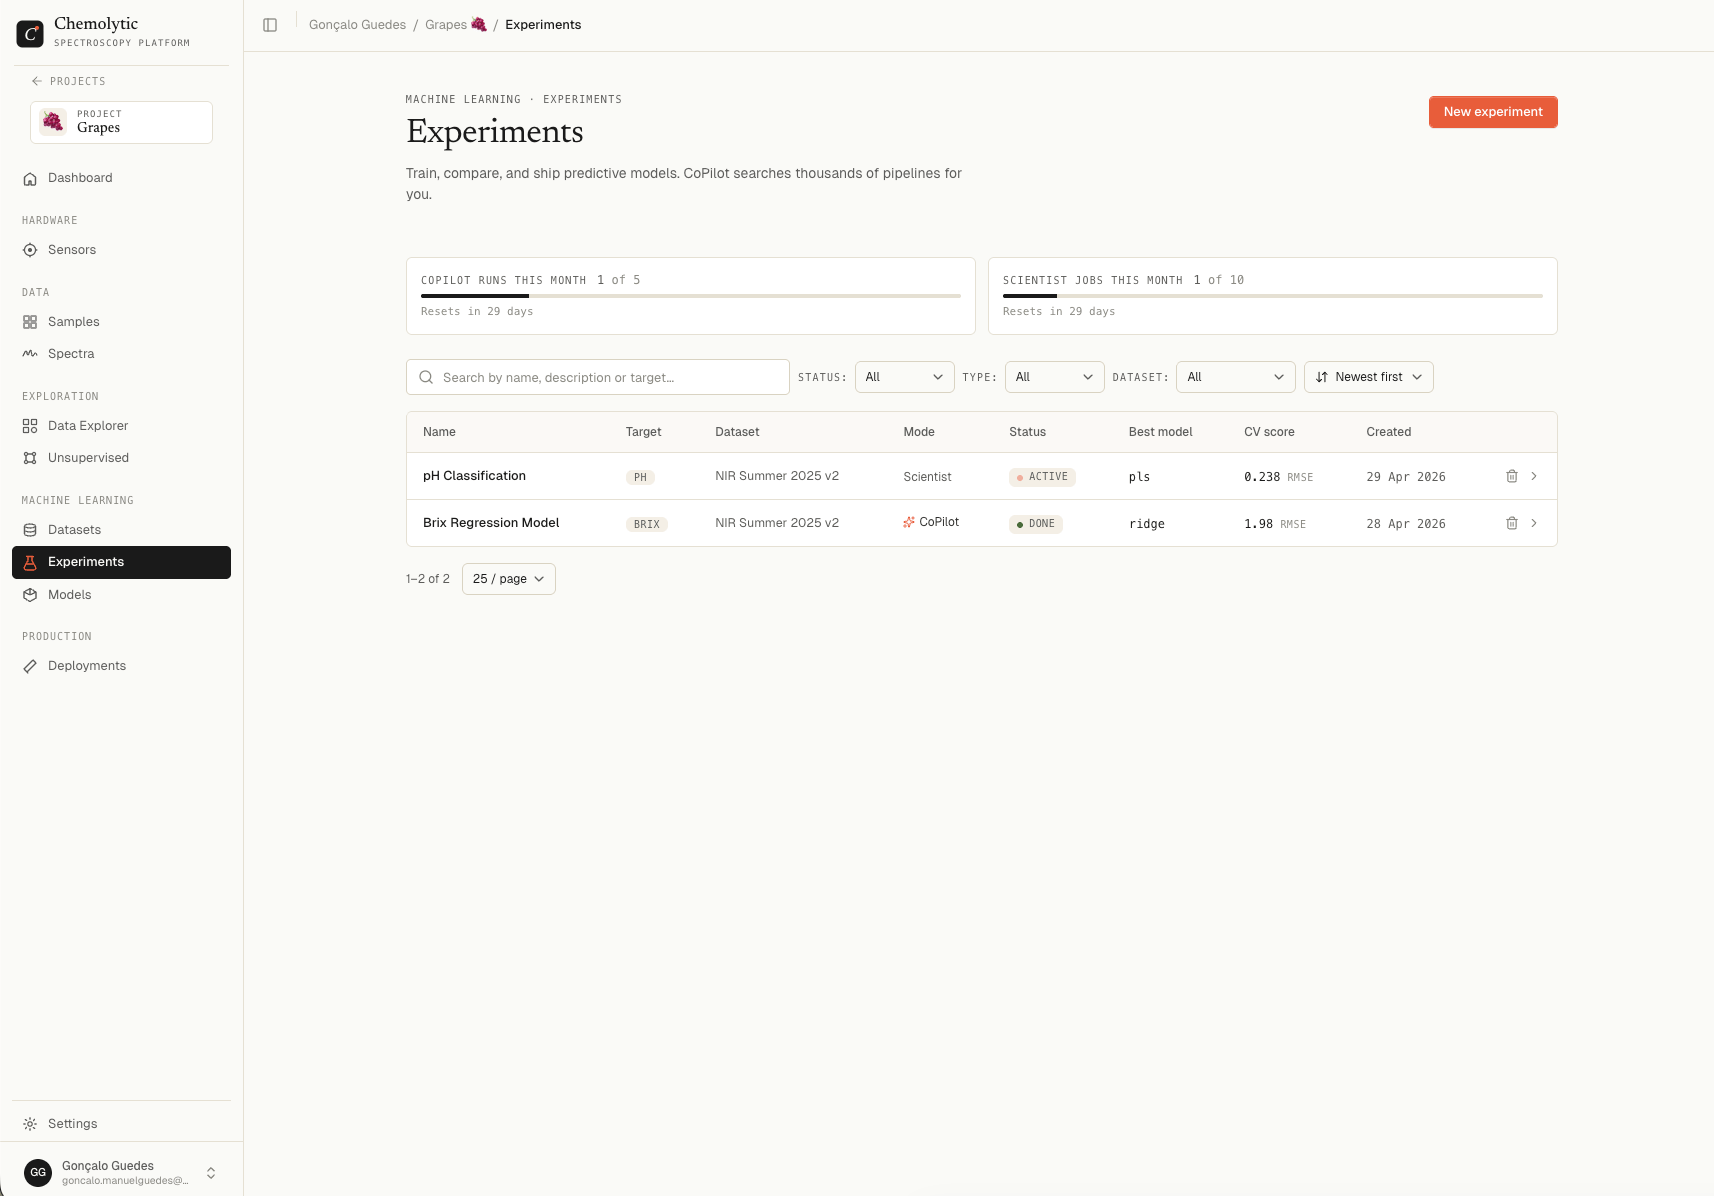Click the 0.238 RMSE score
Image resolution: width=1714 pixels, height=1196 pixels.
point(1278,477)
